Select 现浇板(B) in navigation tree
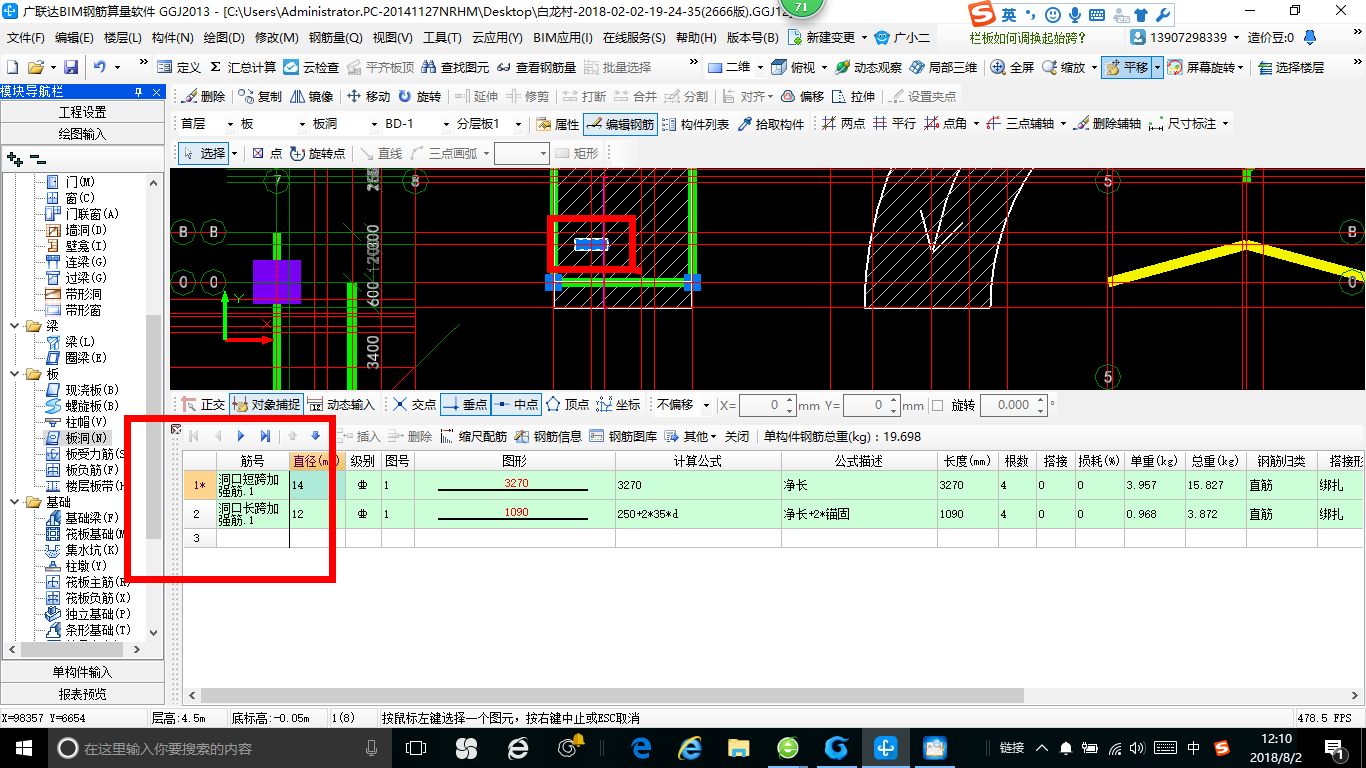 click(82, 389)
